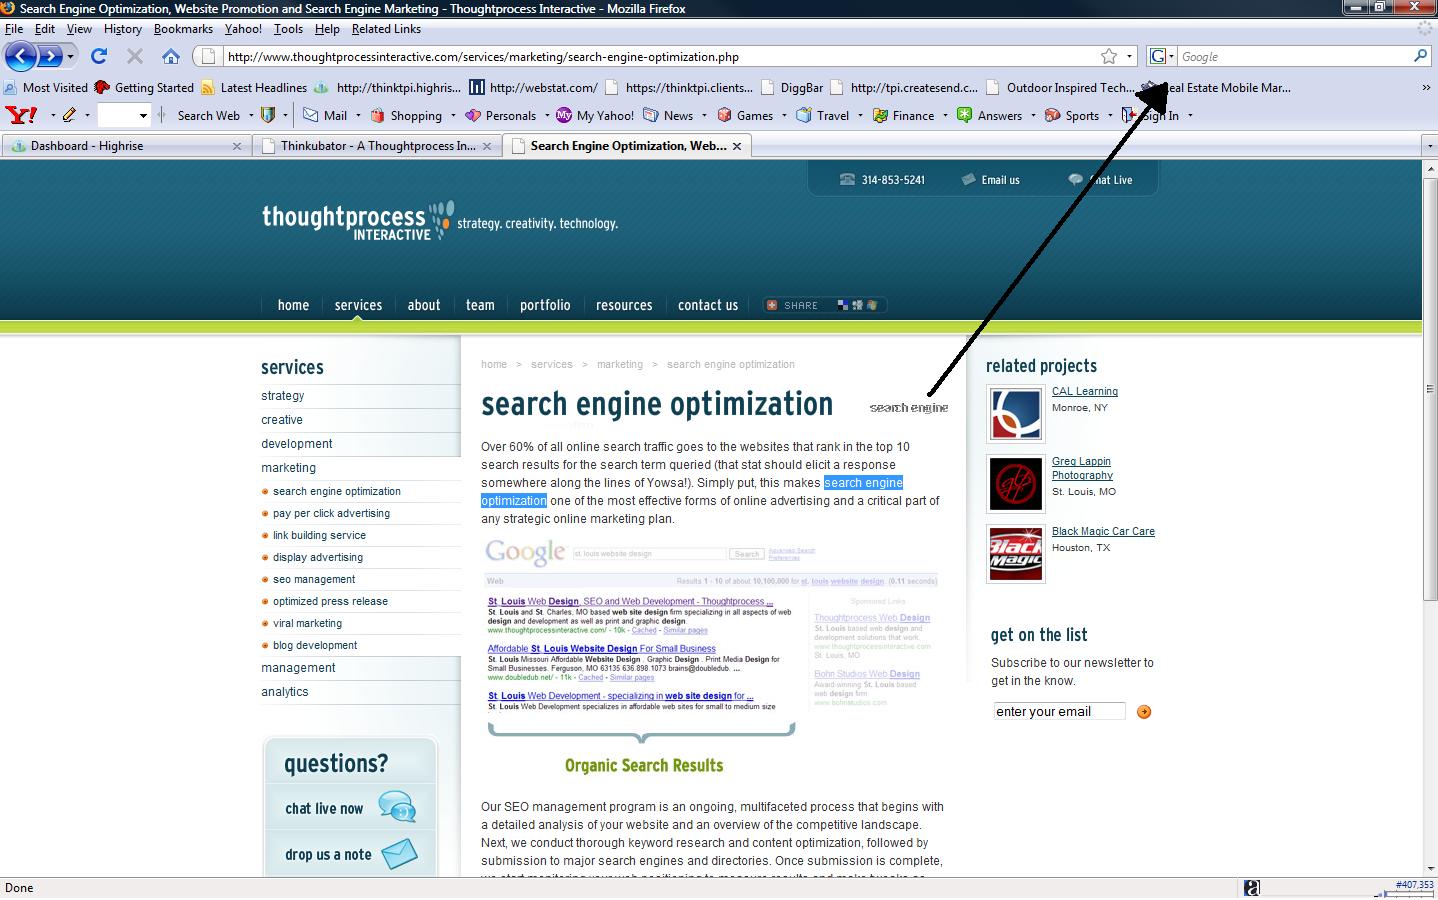Open seo management sidebar link
This screenshot has height=900, width=1438.
(x=314, y=579)
